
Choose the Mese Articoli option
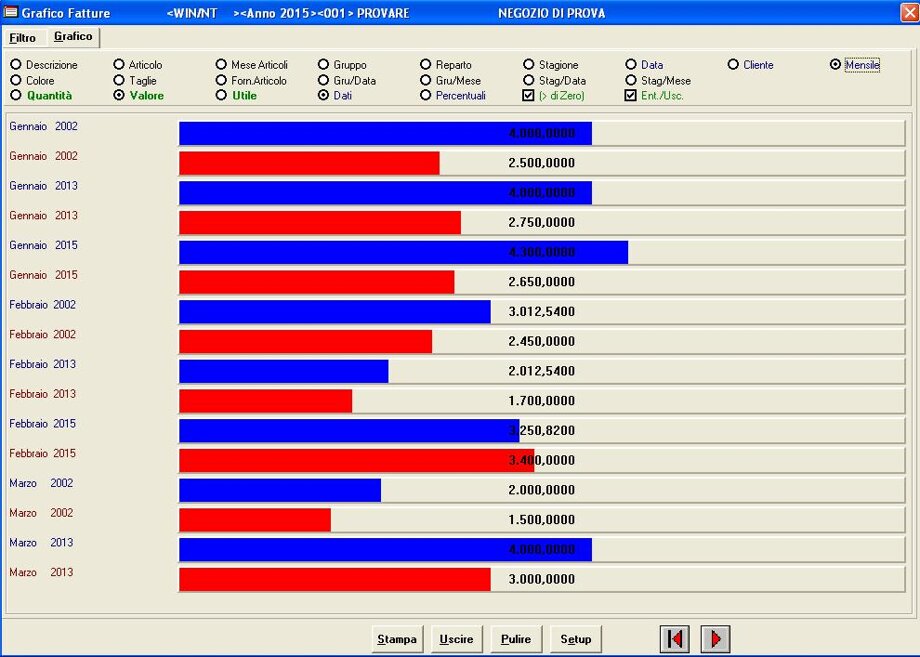click(x=221, y=65)
